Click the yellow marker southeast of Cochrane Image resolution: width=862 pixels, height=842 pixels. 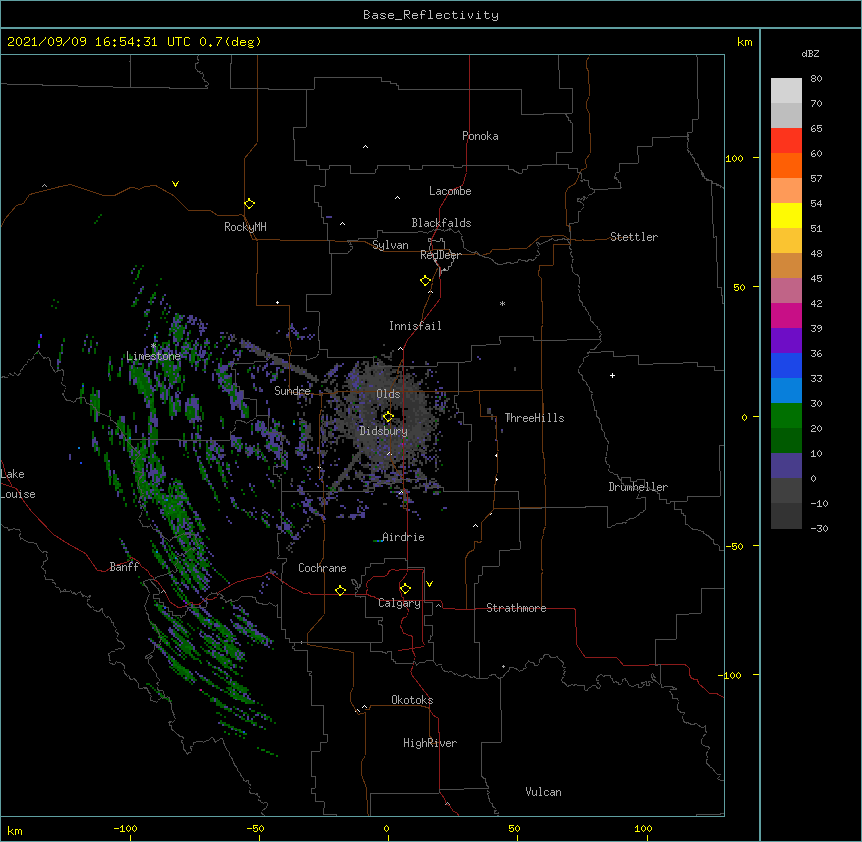click(340, 590)
